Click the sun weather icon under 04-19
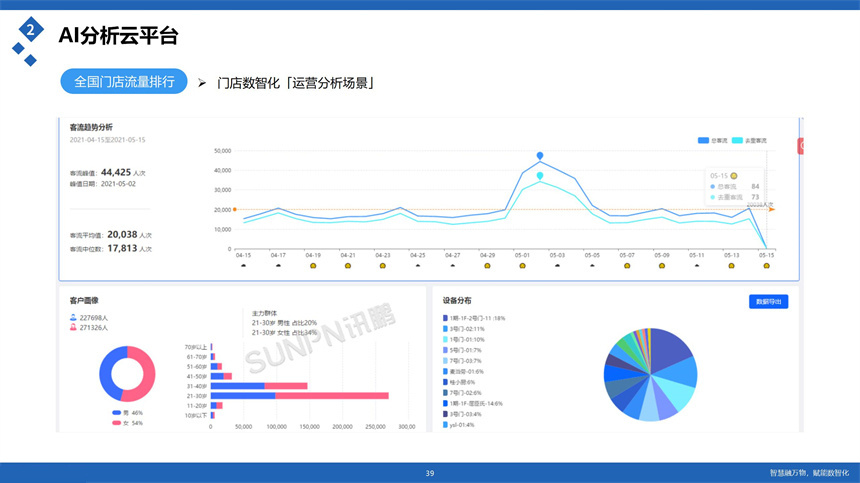Image resolution: width=860 pixels, height=483 pixels. 313,266
